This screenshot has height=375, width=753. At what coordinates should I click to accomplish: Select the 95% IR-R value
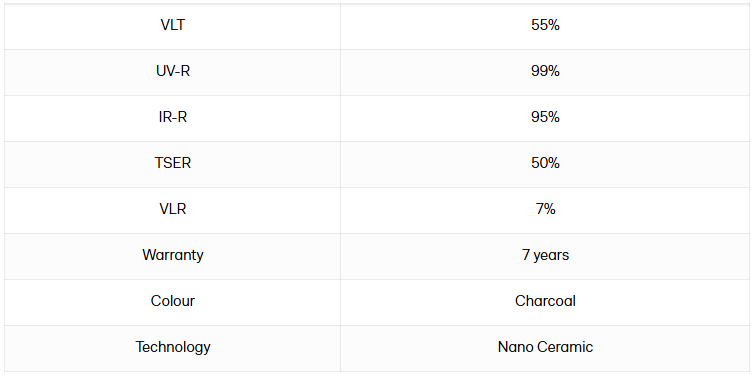coord(545,117)
